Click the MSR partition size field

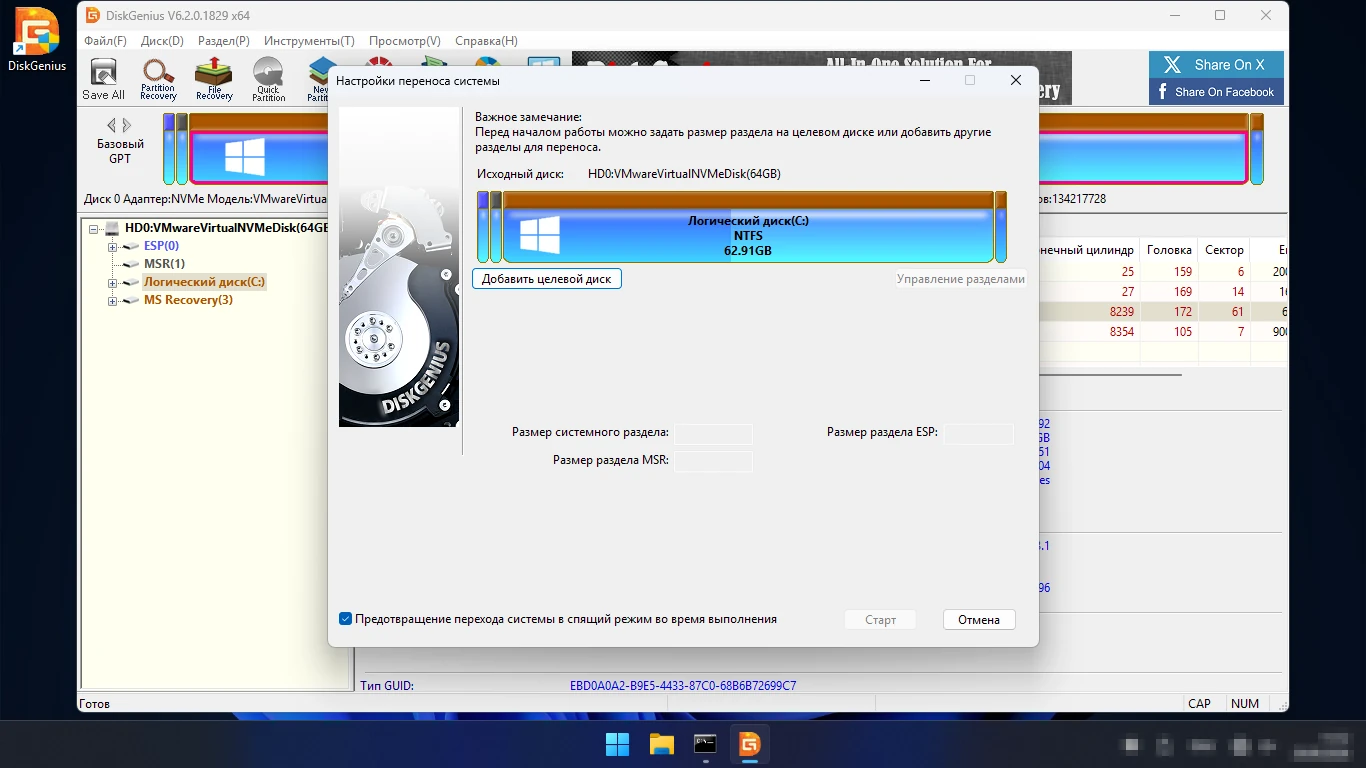(x=713, y=461)
